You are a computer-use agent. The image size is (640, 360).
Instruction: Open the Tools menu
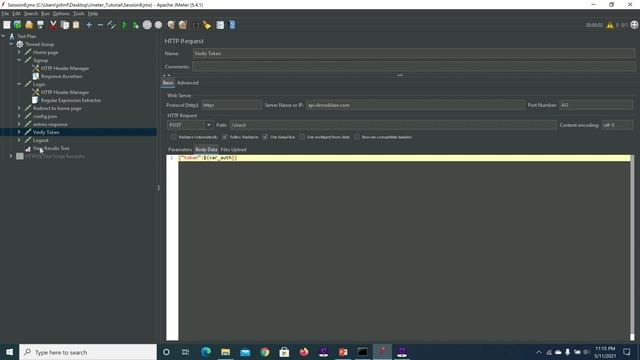78,13
